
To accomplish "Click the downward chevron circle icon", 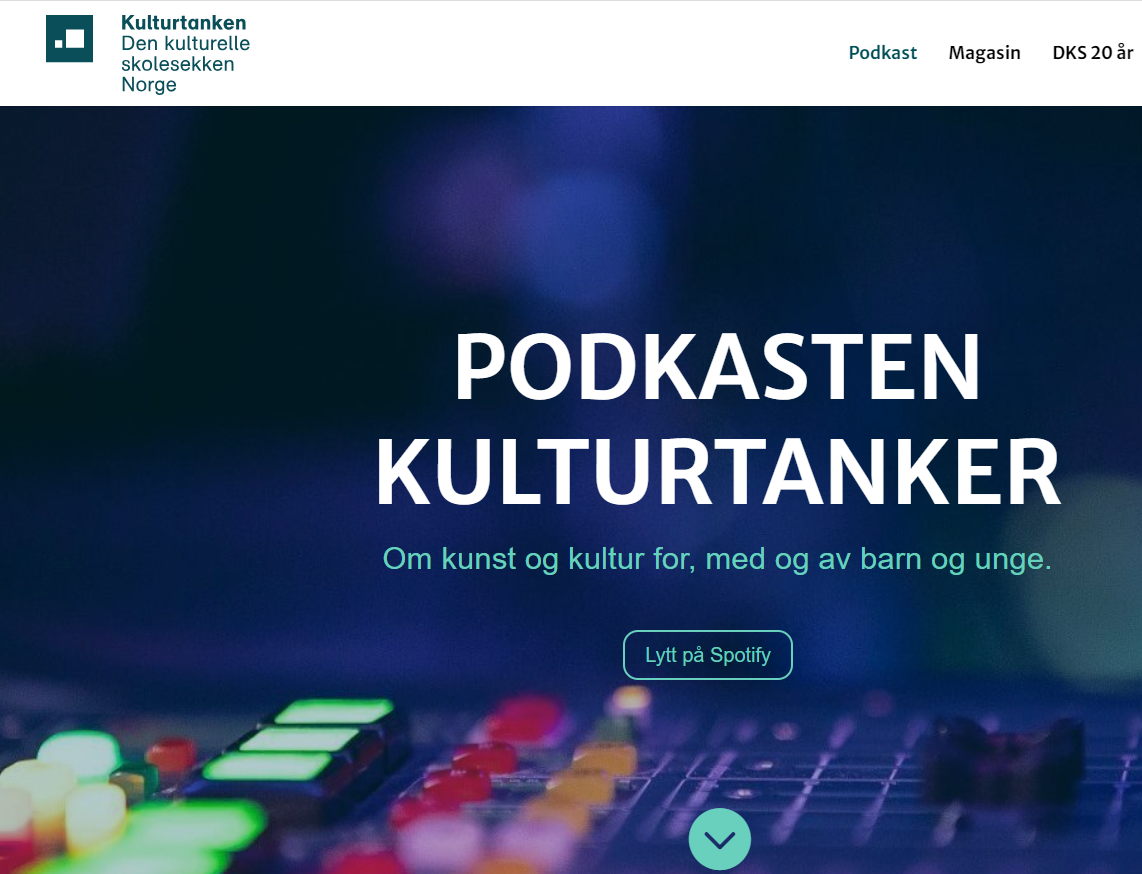I will [x=720, y=838].
